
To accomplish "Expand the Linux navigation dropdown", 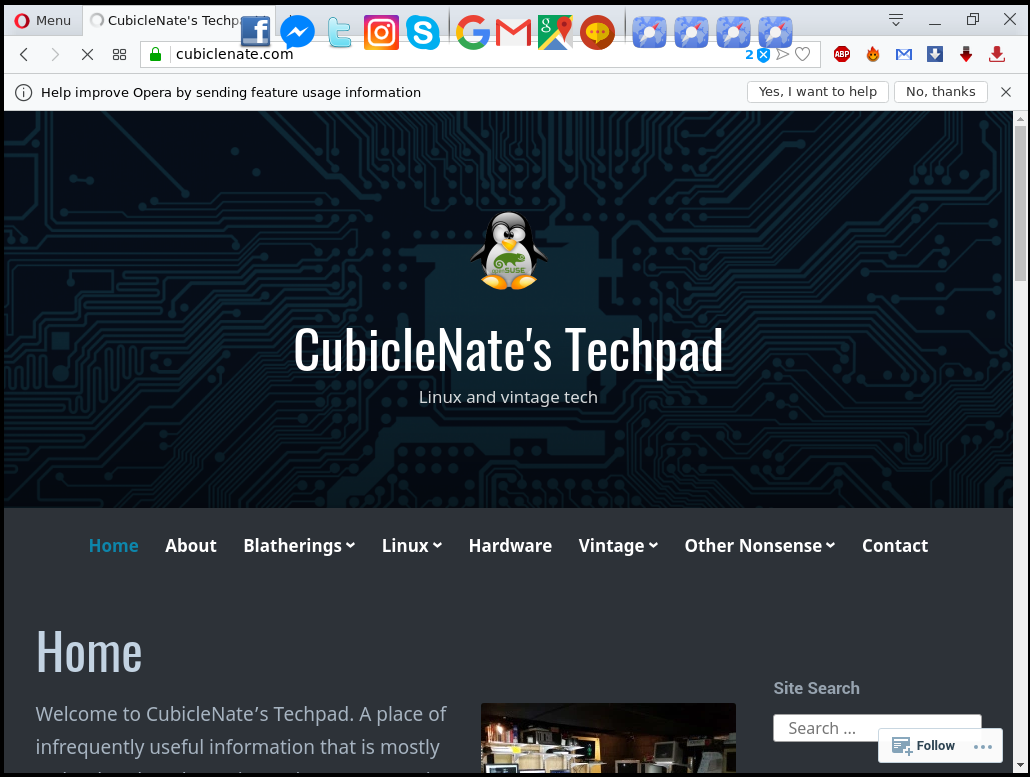I will tap(412, 546).
